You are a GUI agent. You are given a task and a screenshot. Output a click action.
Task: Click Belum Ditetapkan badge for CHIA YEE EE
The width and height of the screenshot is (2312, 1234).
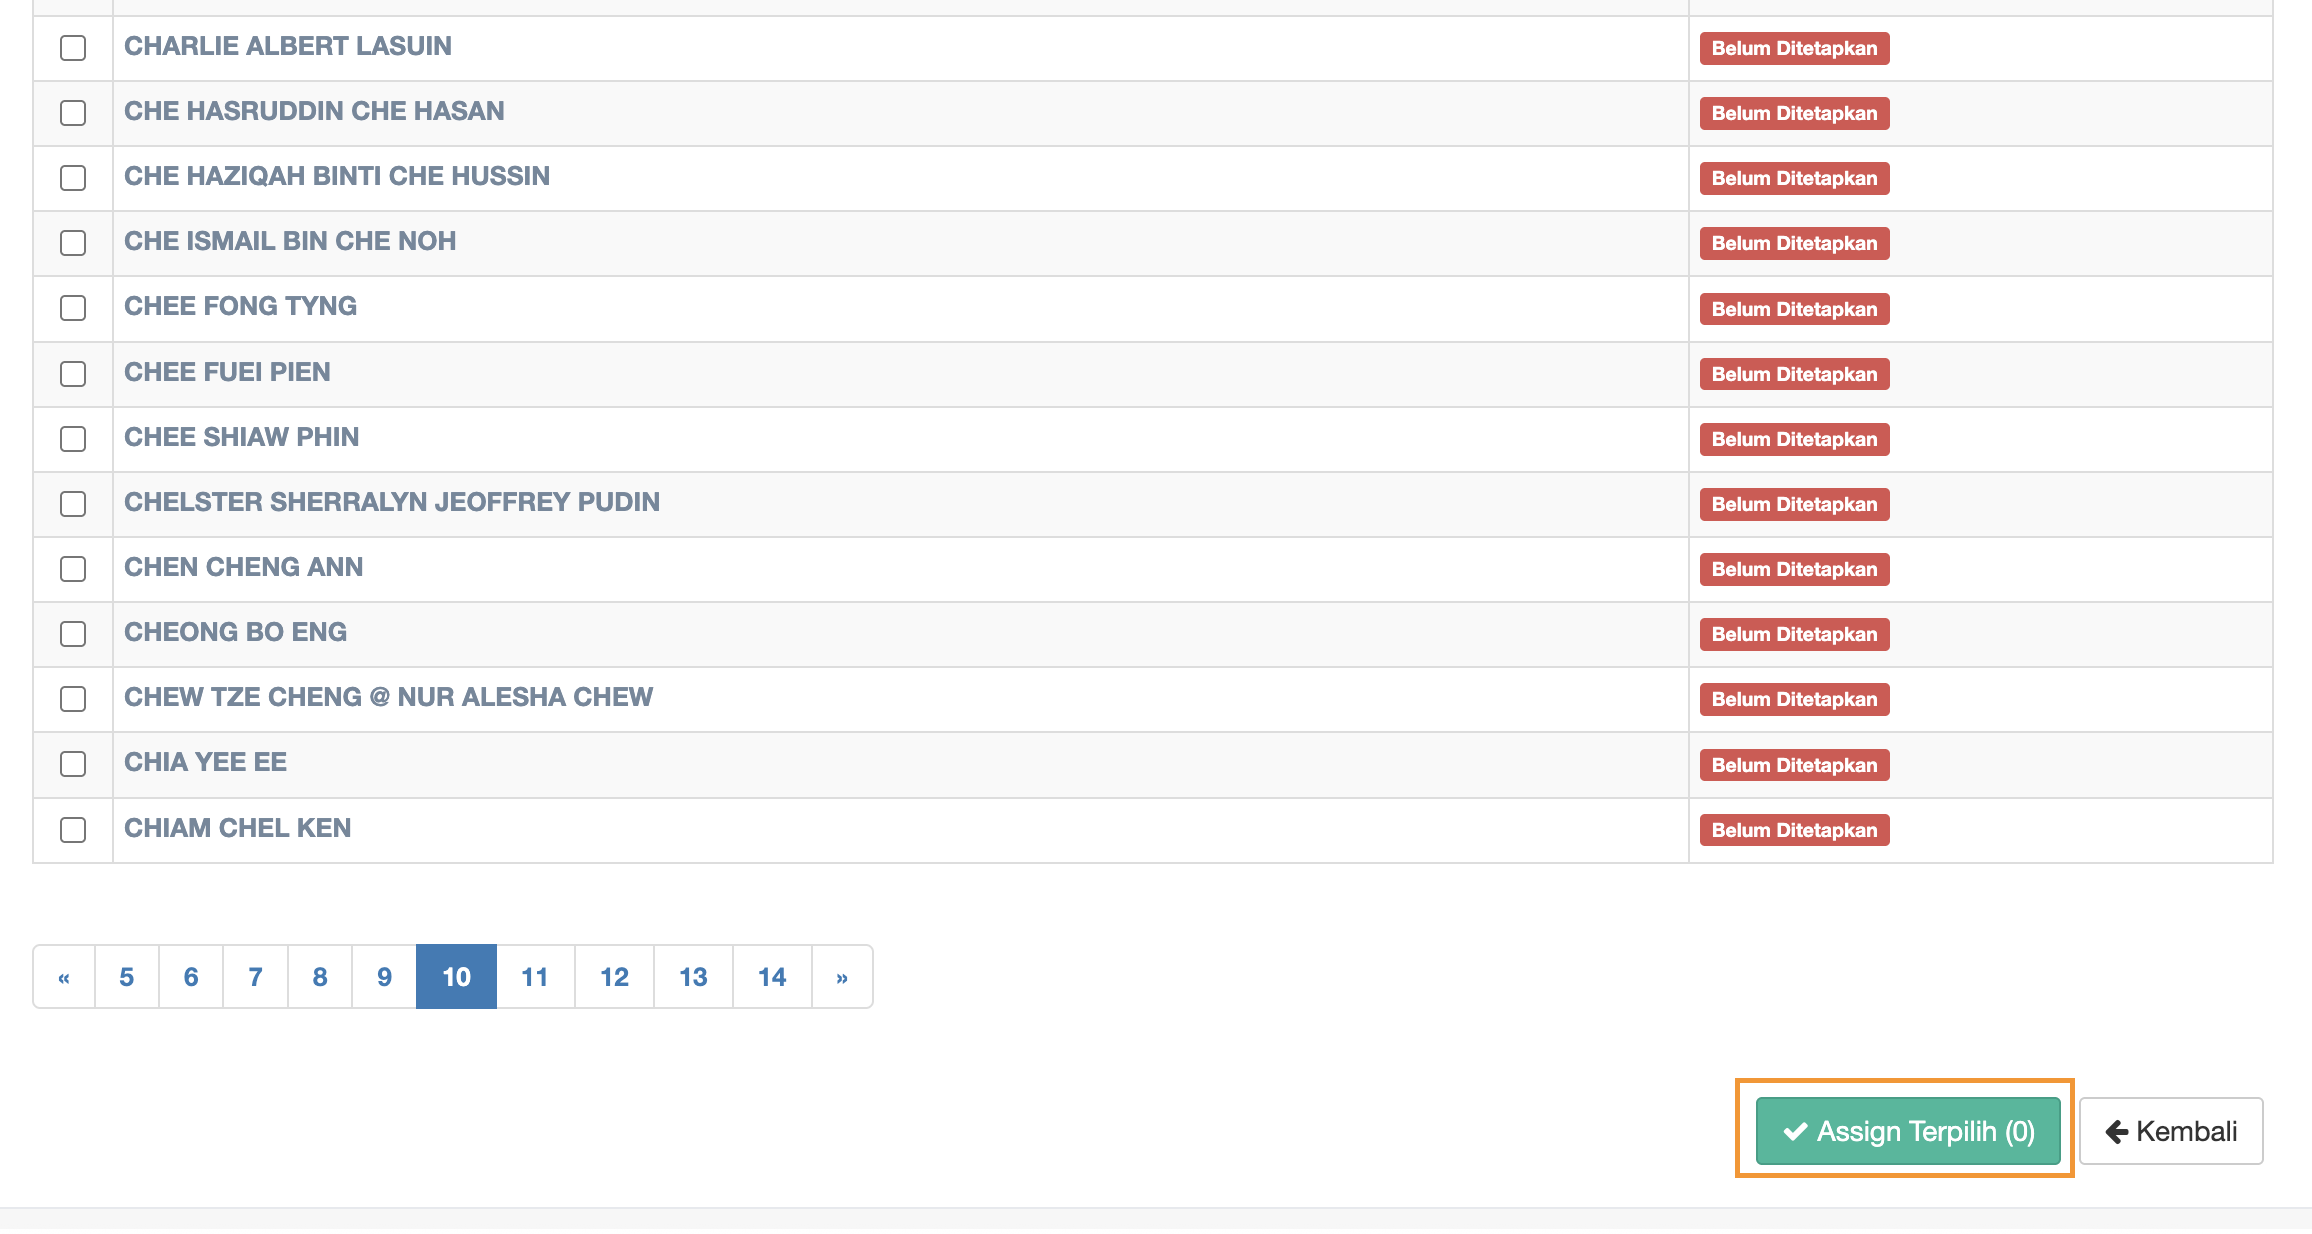click(1794, 765)
